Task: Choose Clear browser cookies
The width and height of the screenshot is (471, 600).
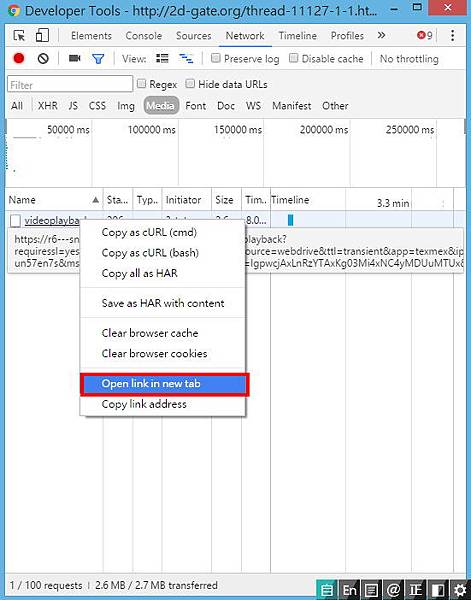Action: point(163,353)
